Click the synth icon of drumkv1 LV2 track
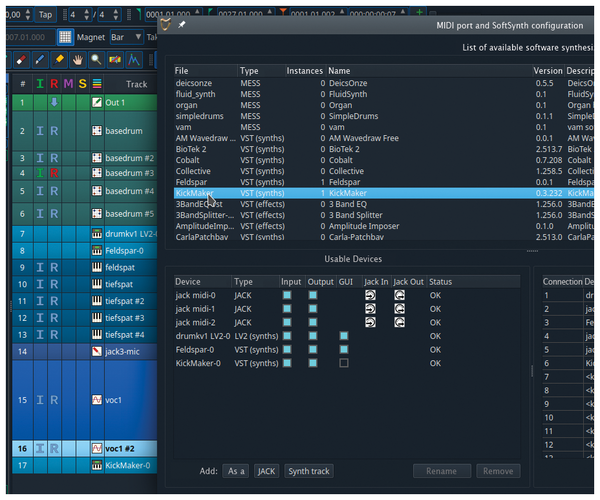 (x=97, y=233)
